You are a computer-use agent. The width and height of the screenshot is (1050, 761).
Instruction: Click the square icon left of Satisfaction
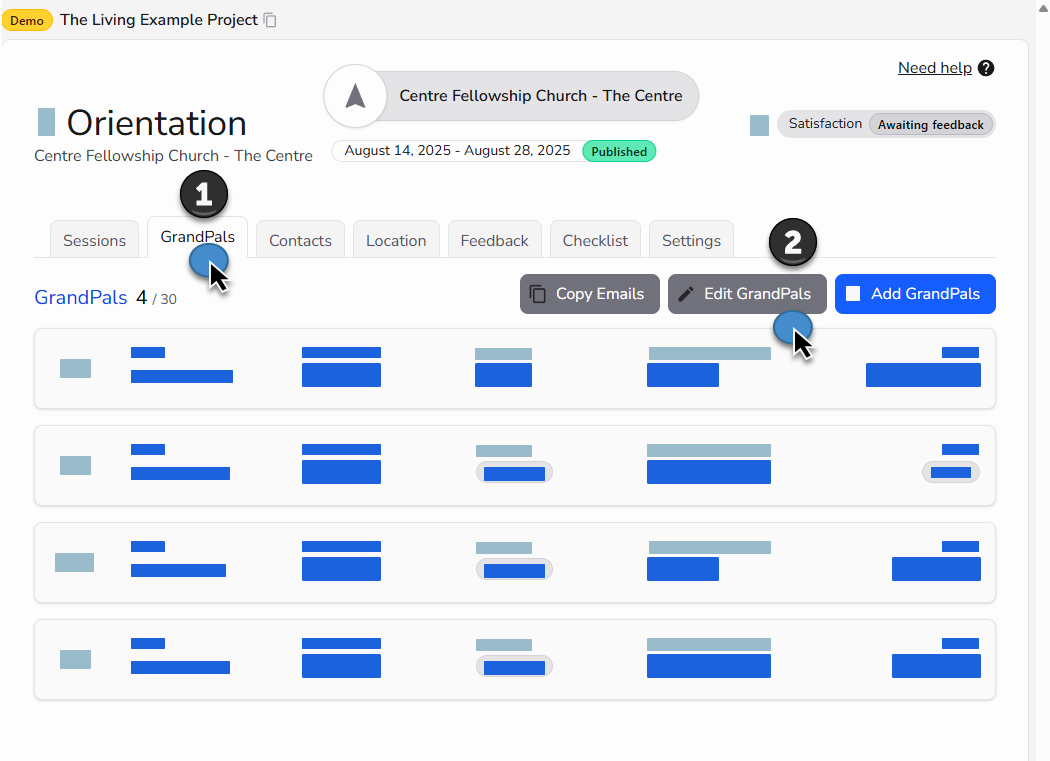(759, 125)
